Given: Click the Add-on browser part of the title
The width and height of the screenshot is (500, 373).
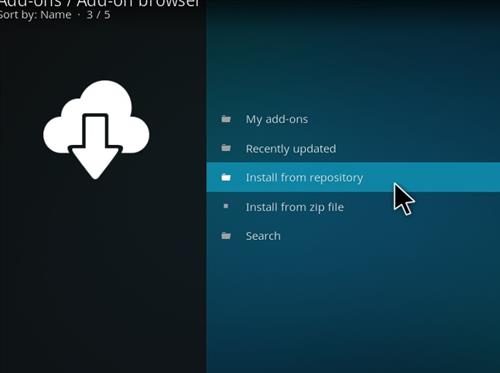Looking at the screenshot, I should click(x=138, y=3).
